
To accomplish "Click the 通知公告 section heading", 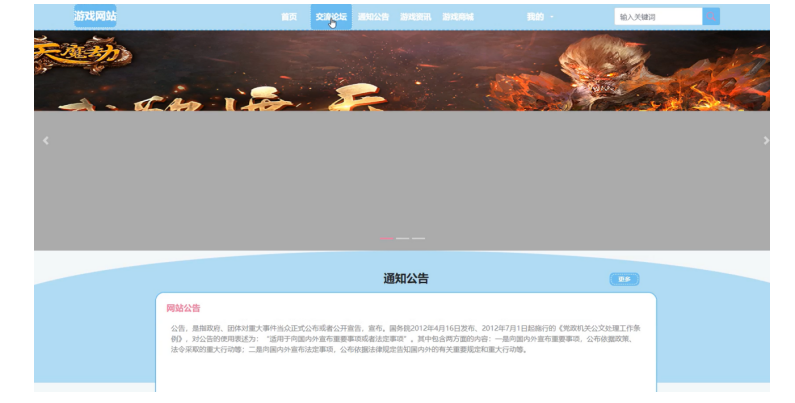I will 406,278.
